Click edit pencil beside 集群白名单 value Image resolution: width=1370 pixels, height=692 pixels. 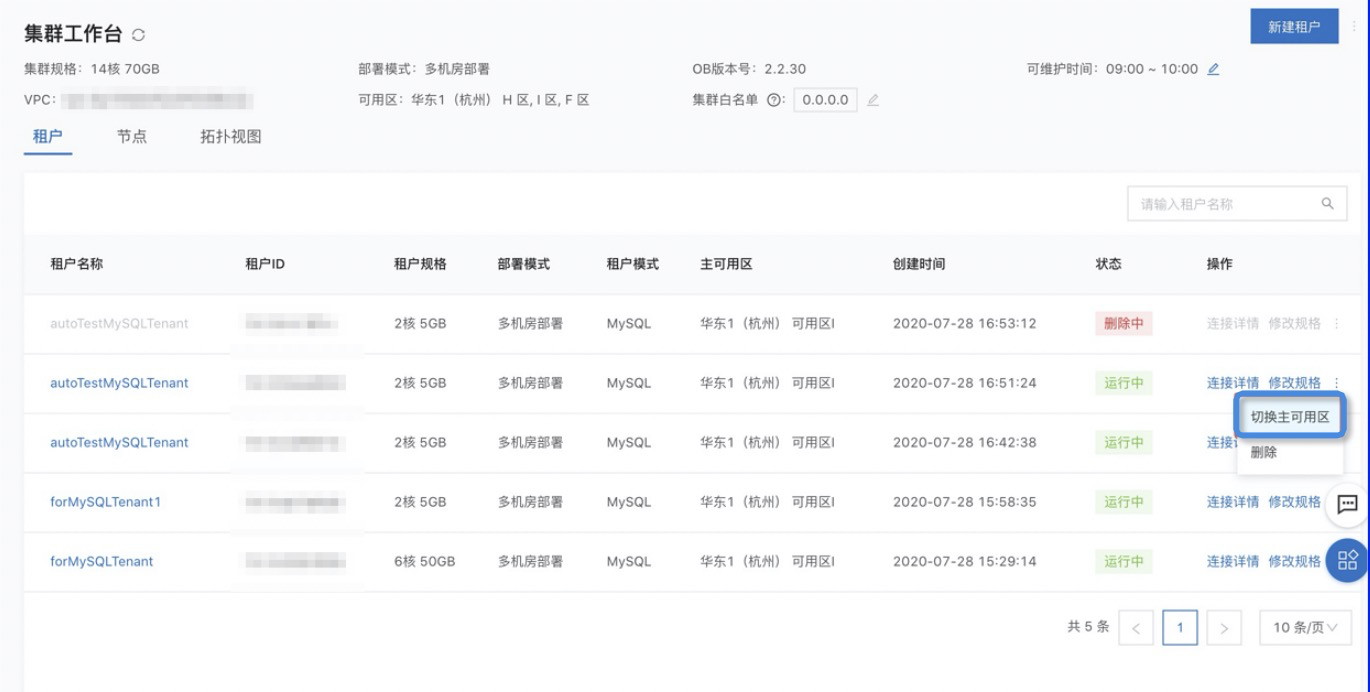[873, 100]
